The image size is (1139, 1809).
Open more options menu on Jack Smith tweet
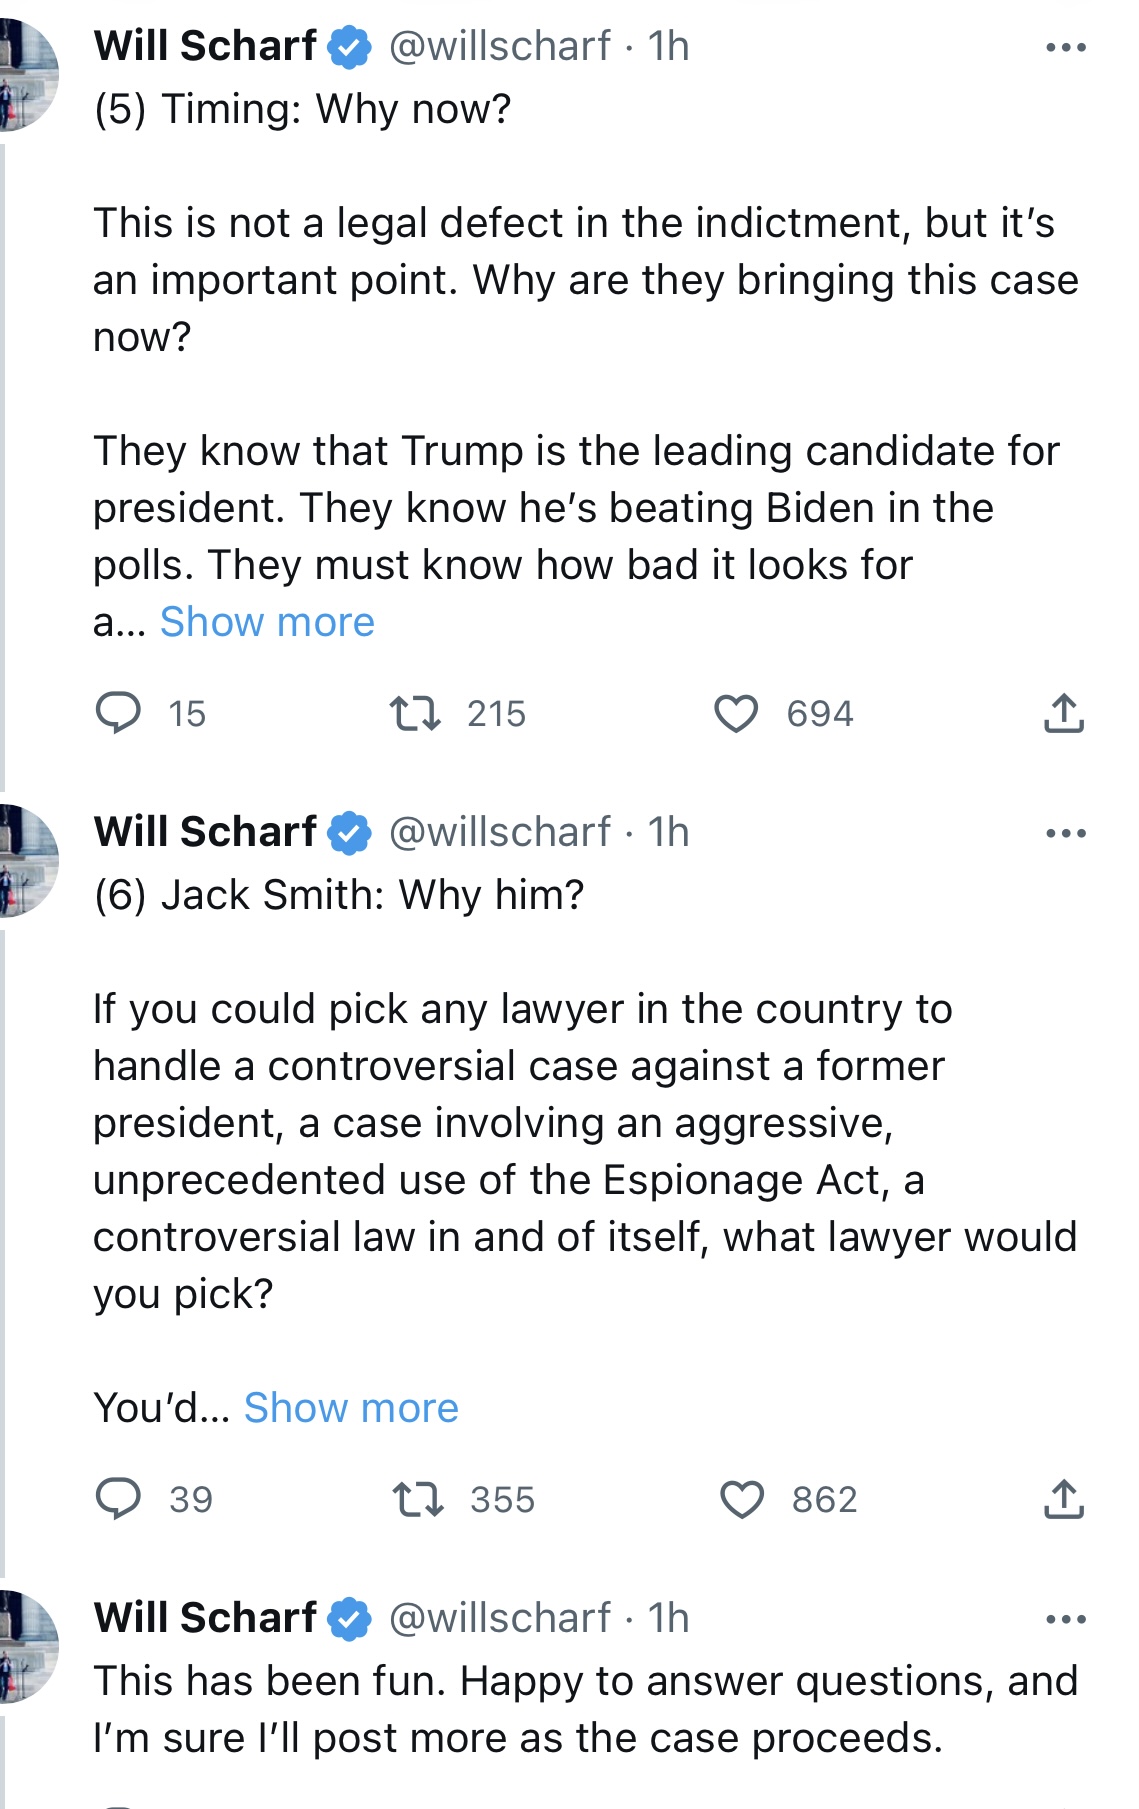[x=1066, y=833]
